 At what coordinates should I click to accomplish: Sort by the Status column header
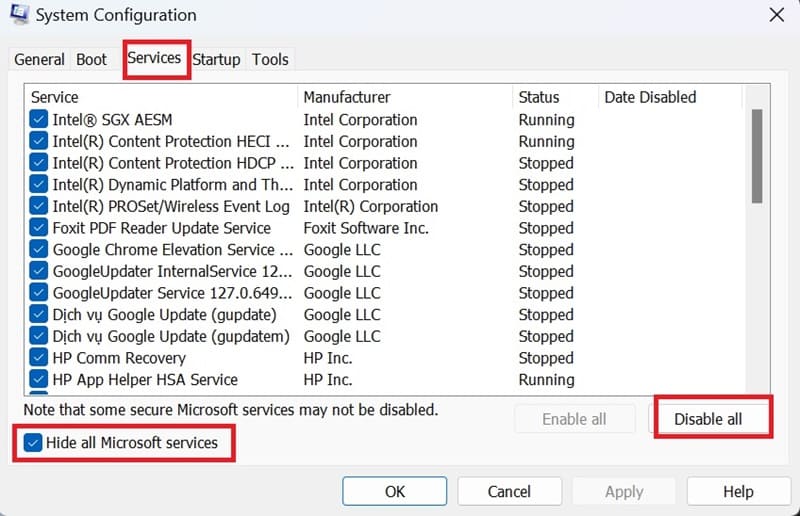tap(556, 97)
